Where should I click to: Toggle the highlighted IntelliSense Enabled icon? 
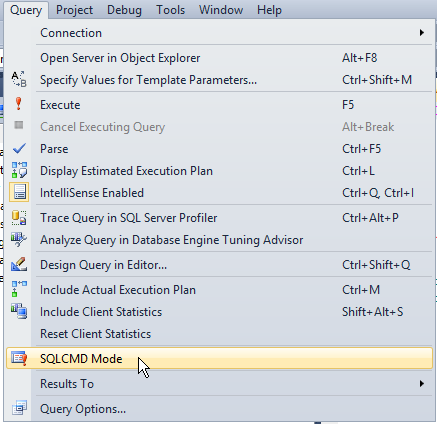(x=19, y=192)
